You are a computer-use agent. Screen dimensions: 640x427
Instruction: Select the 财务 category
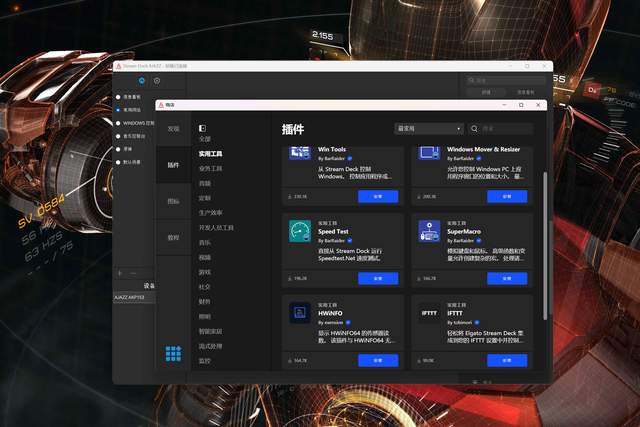pyautogui.click(x=205, y=301)
